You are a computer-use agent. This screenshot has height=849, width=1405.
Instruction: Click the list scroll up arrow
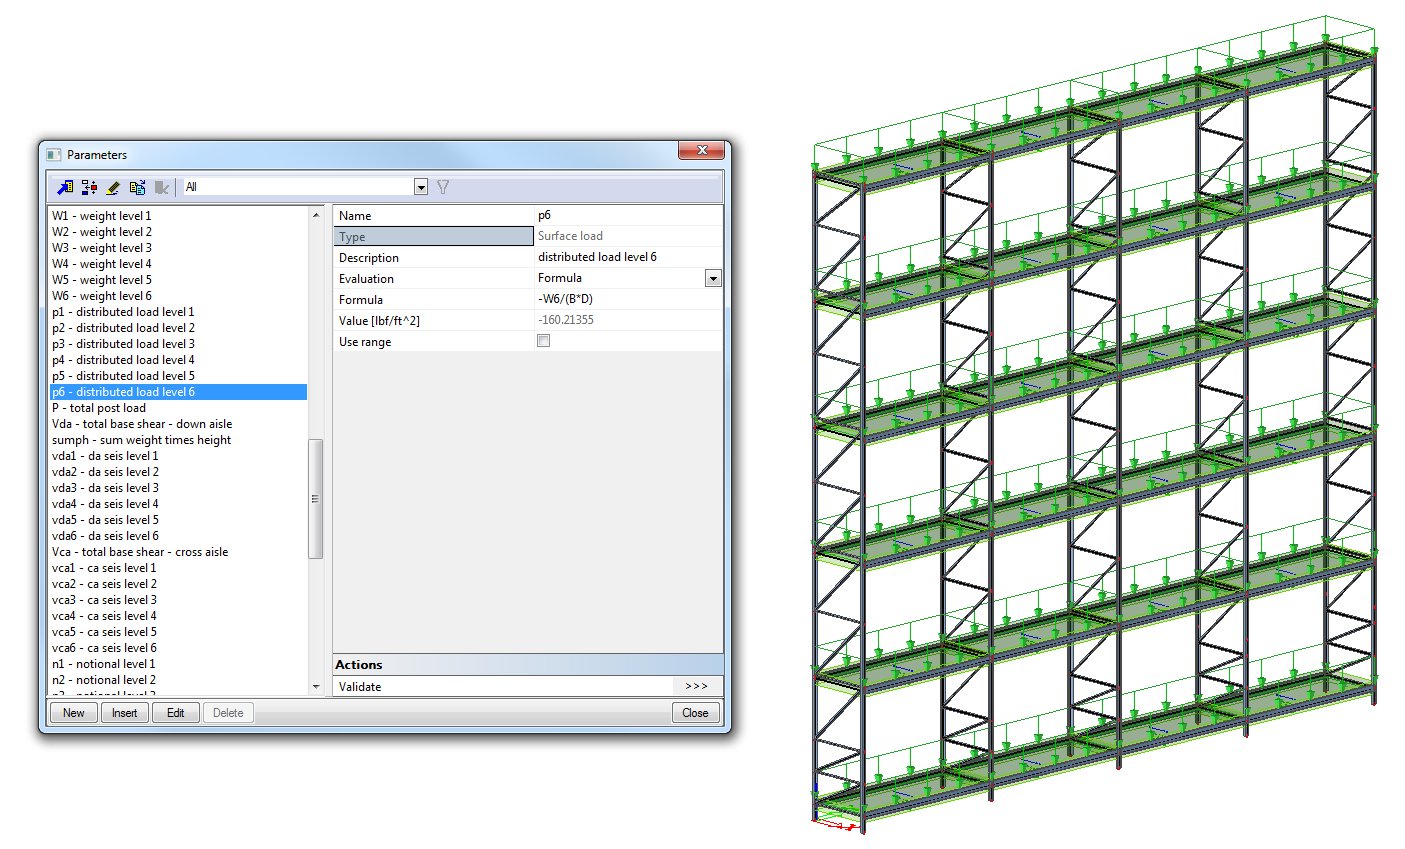(316, 215)
